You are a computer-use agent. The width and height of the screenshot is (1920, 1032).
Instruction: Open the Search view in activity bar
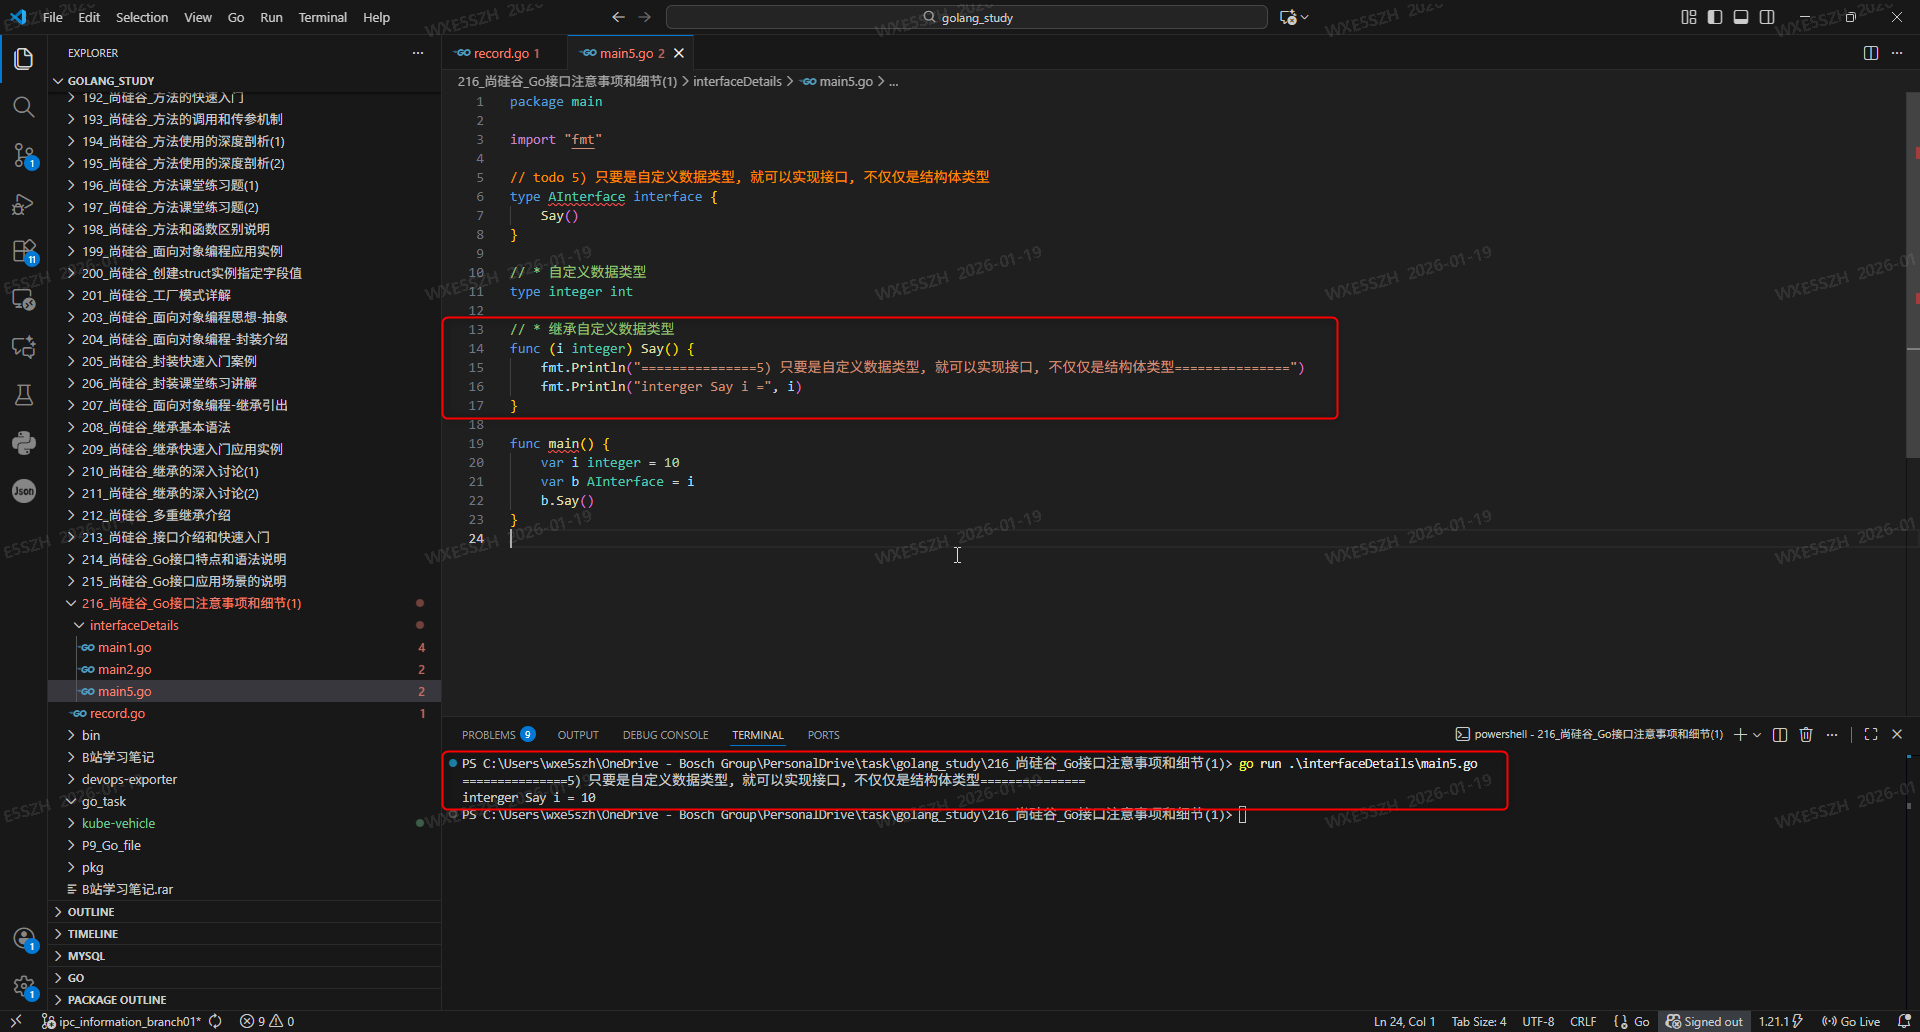tap(24, 107)
